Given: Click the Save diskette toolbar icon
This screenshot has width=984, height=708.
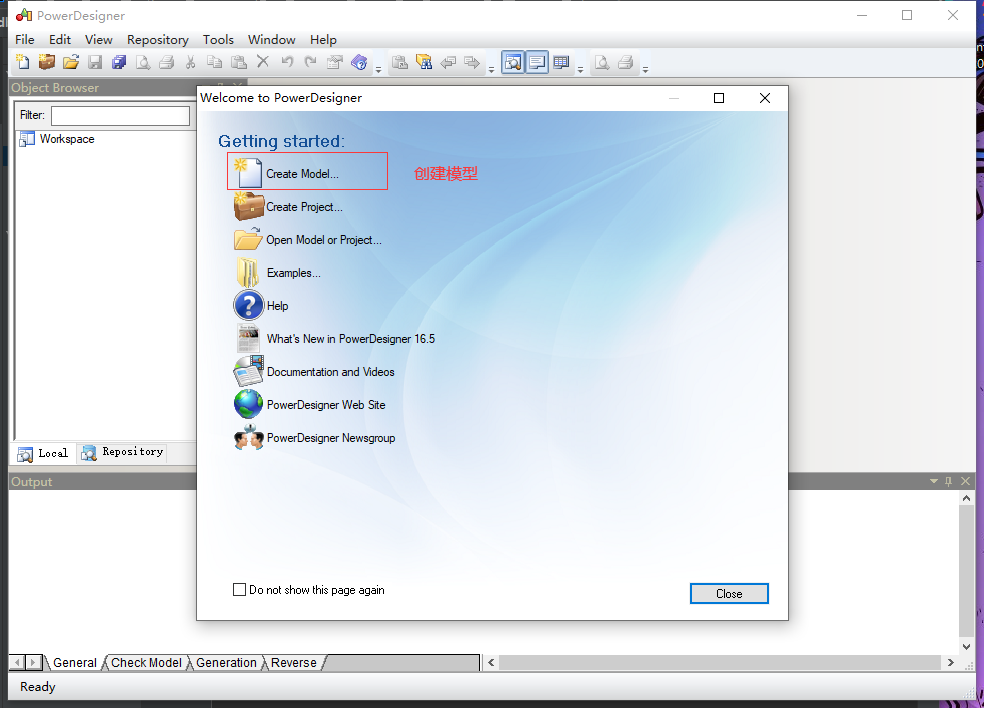Looking at the screenshot, I should pyautogui.click(x=95, y=62).
